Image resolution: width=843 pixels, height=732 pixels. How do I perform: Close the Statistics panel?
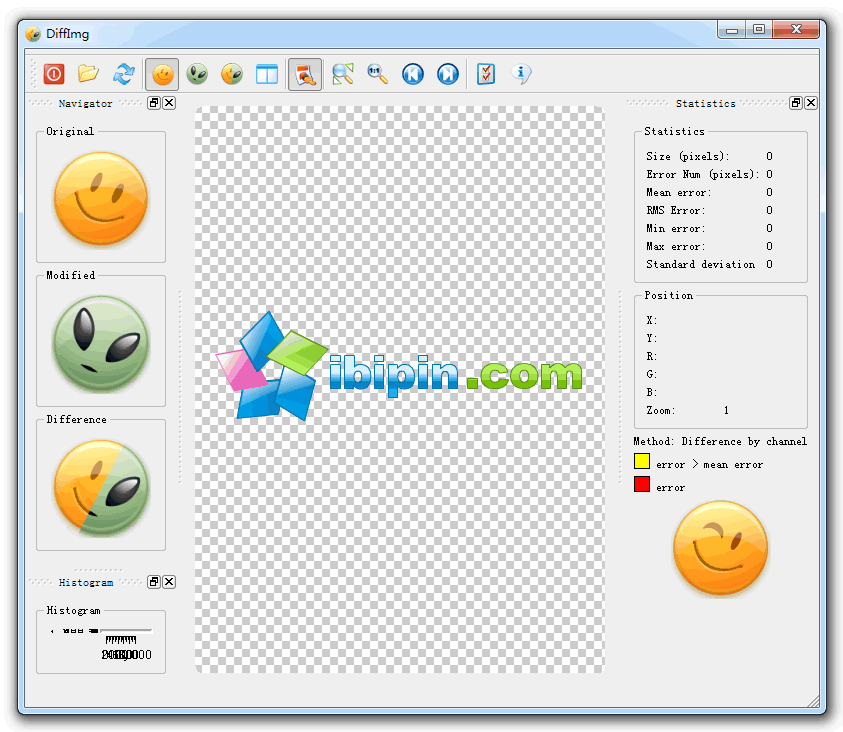coord(811,103)
